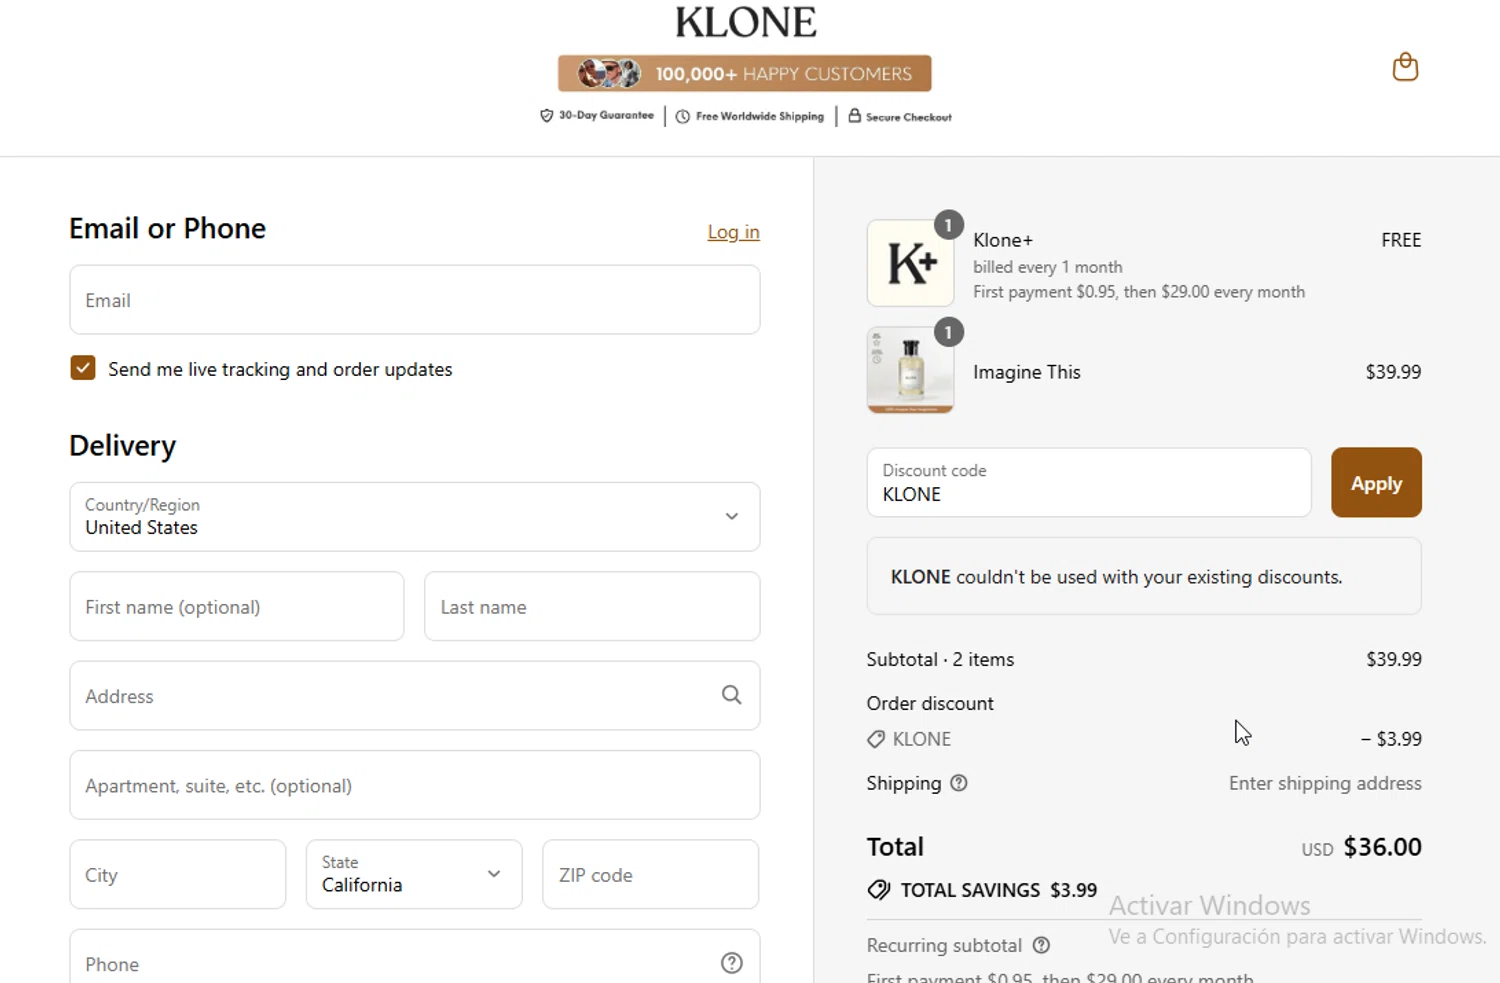Focus the City input field
1500x983 pixels.
178,874
